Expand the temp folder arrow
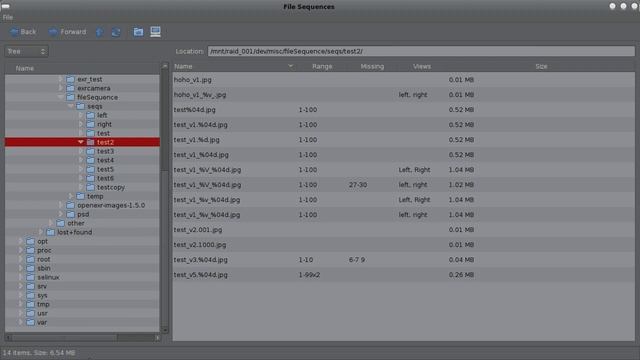This screenshot has height=360, width=640. tap(71, 196)
